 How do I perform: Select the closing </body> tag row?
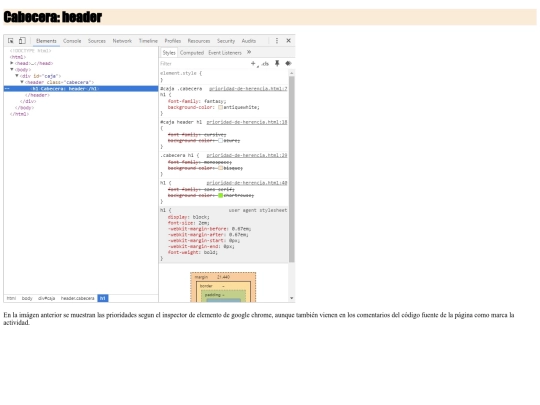pos(24,107)
